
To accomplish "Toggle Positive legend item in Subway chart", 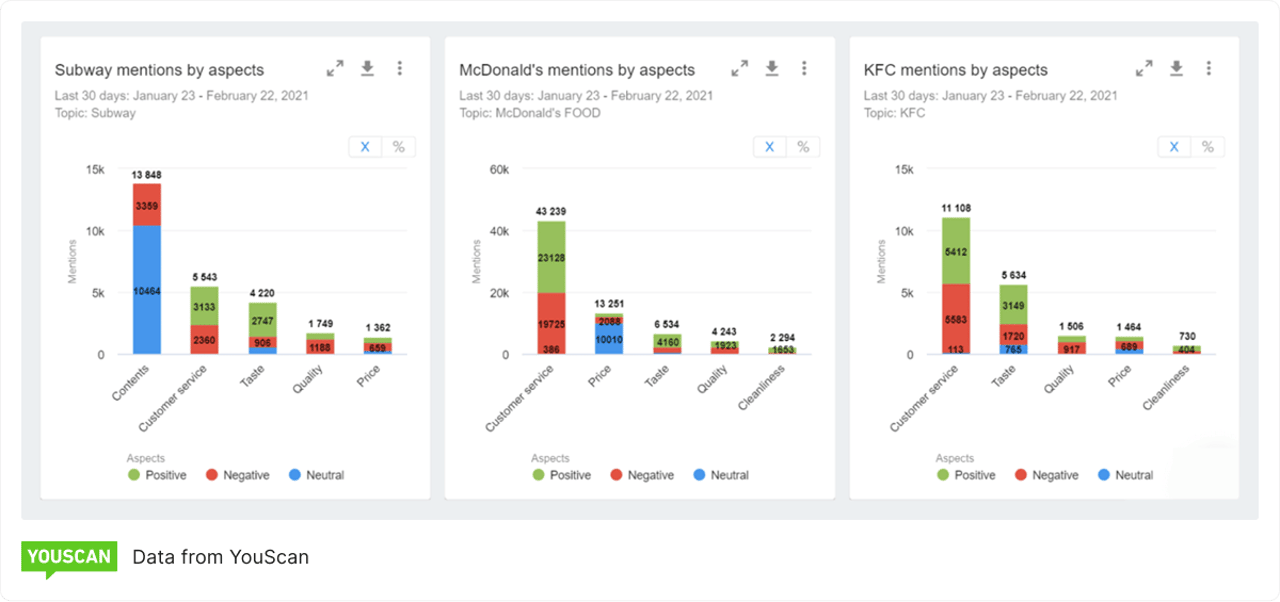I will click(x=156, y=475).
